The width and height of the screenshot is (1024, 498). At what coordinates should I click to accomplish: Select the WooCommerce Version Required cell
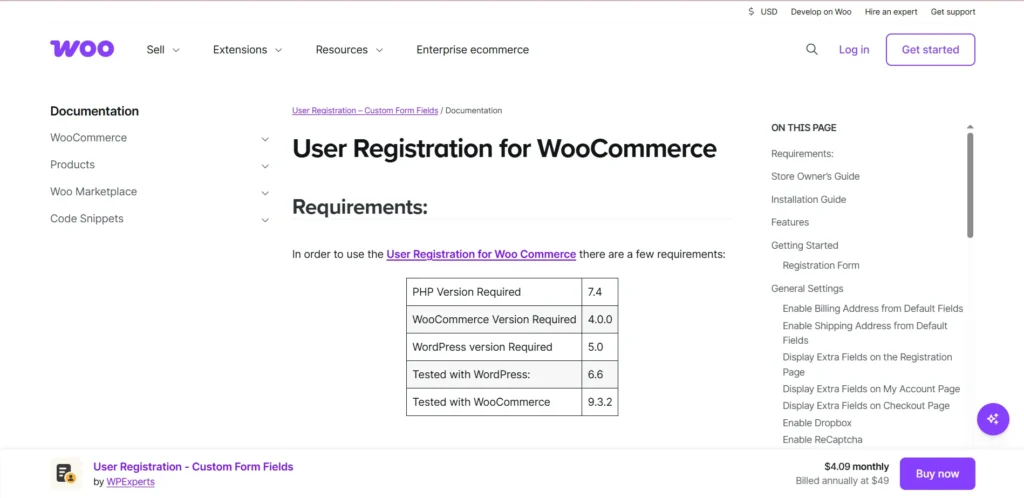(494, 319)
